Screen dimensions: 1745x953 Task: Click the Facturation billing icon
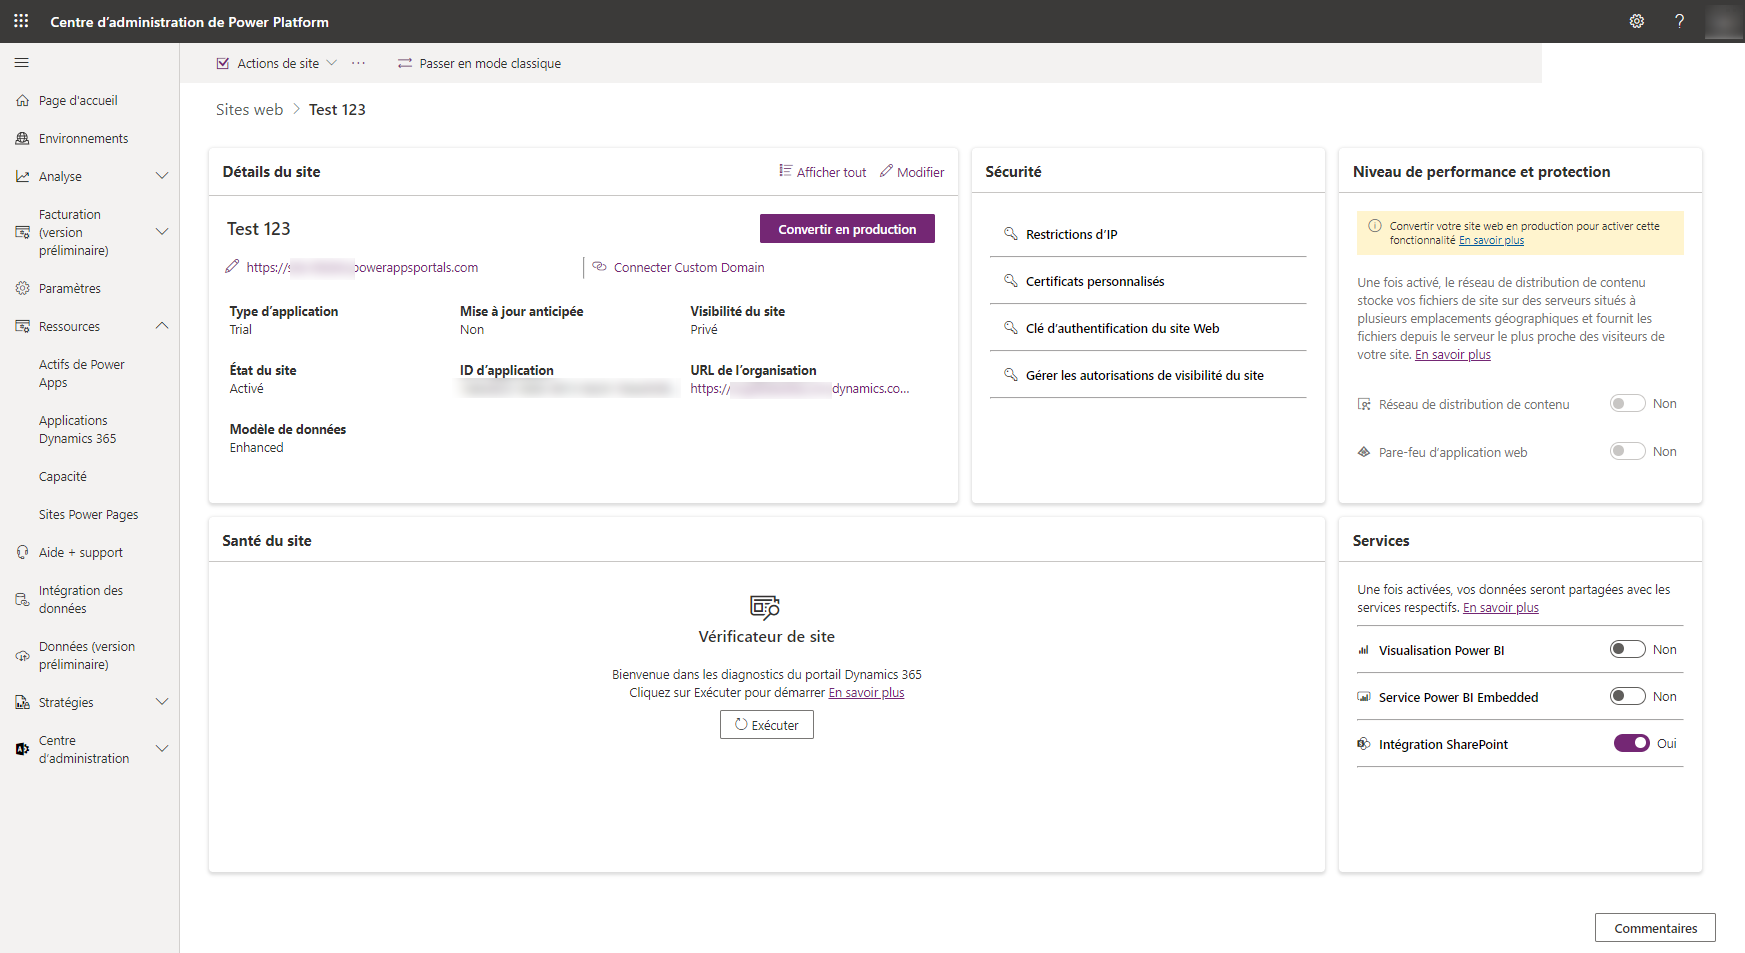(22, 232)
